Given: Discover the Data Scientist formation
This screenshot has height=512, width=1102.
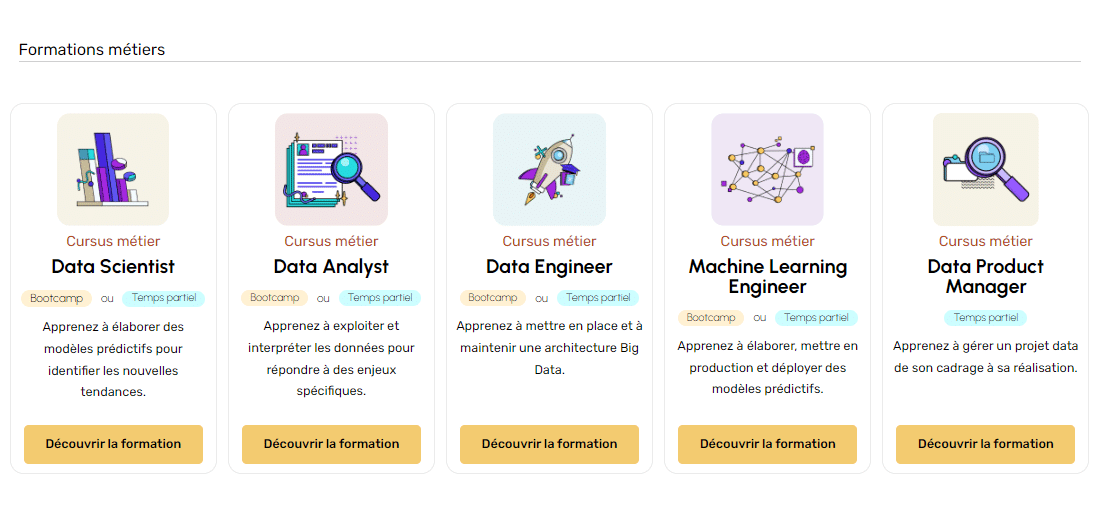Looking at the screenshot, I should (x=113, y=444).
